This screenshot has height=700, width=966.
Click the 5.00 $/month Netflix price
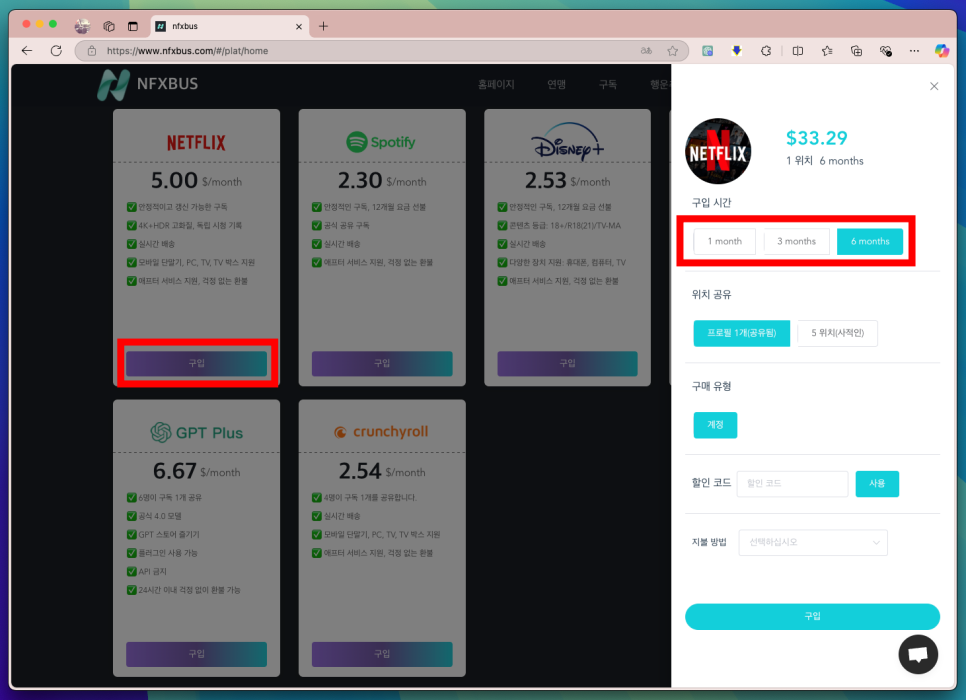point(197,181)
